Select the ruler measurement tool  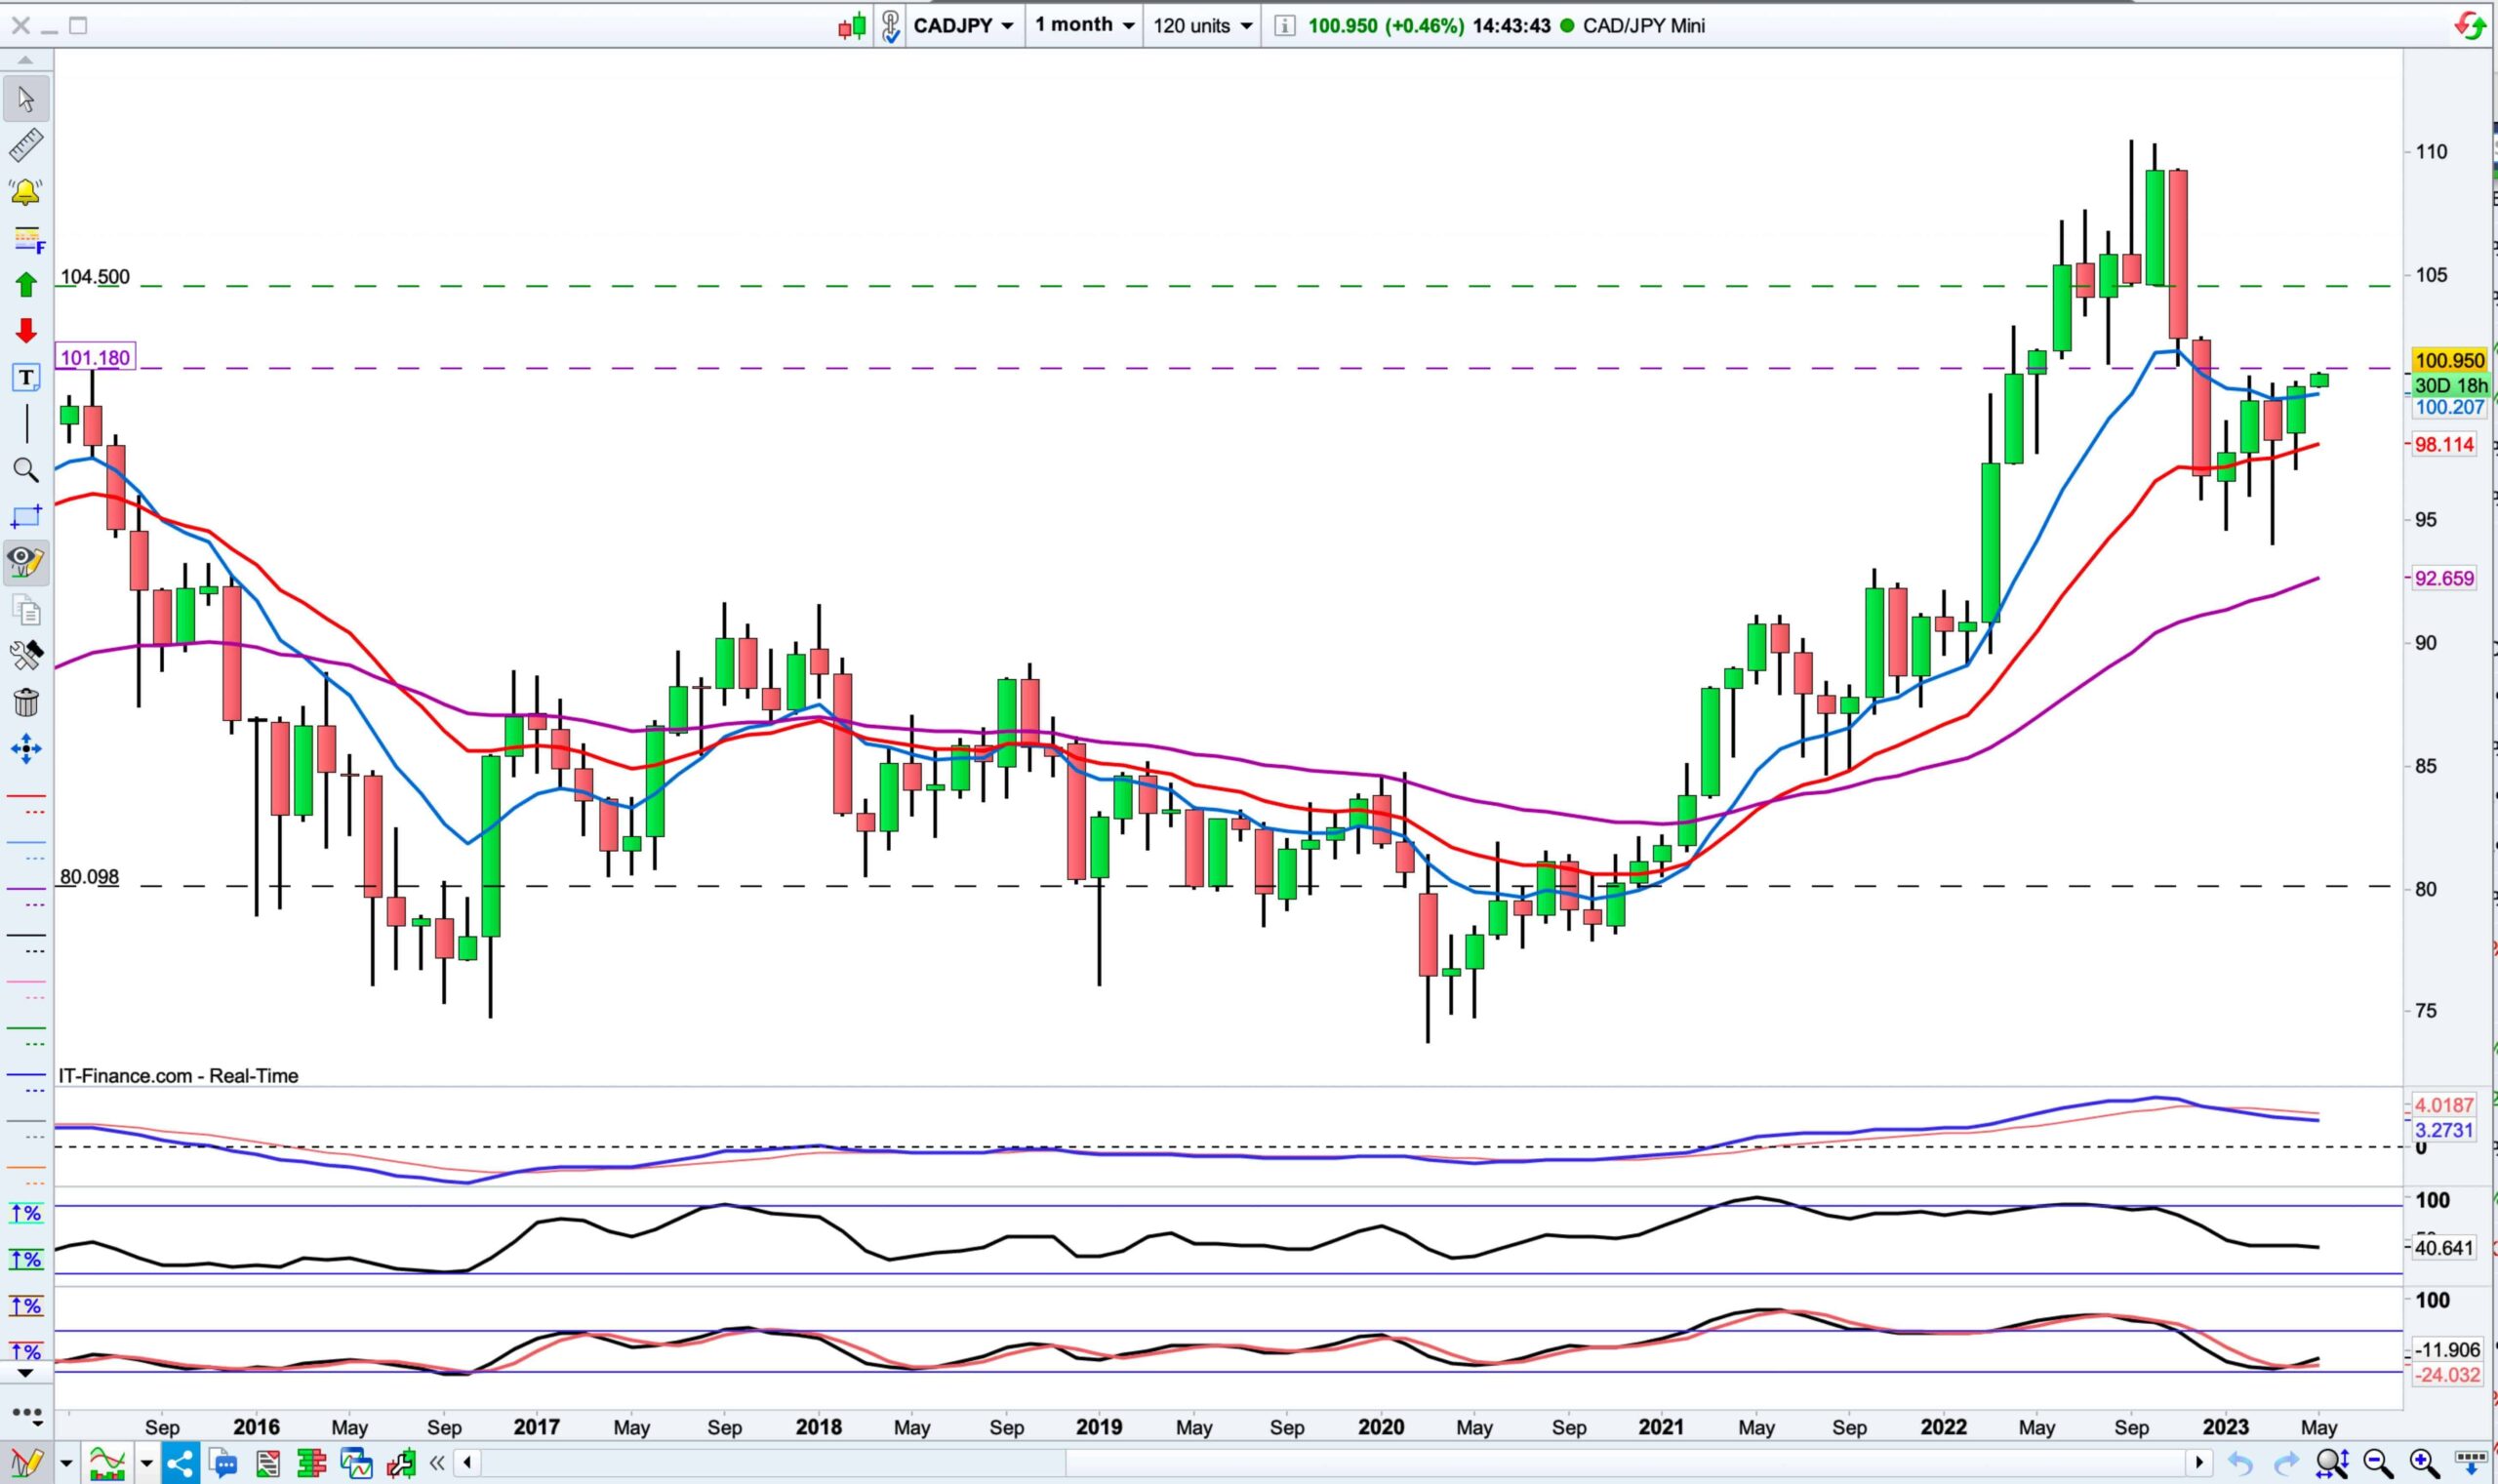click(25, 145)
